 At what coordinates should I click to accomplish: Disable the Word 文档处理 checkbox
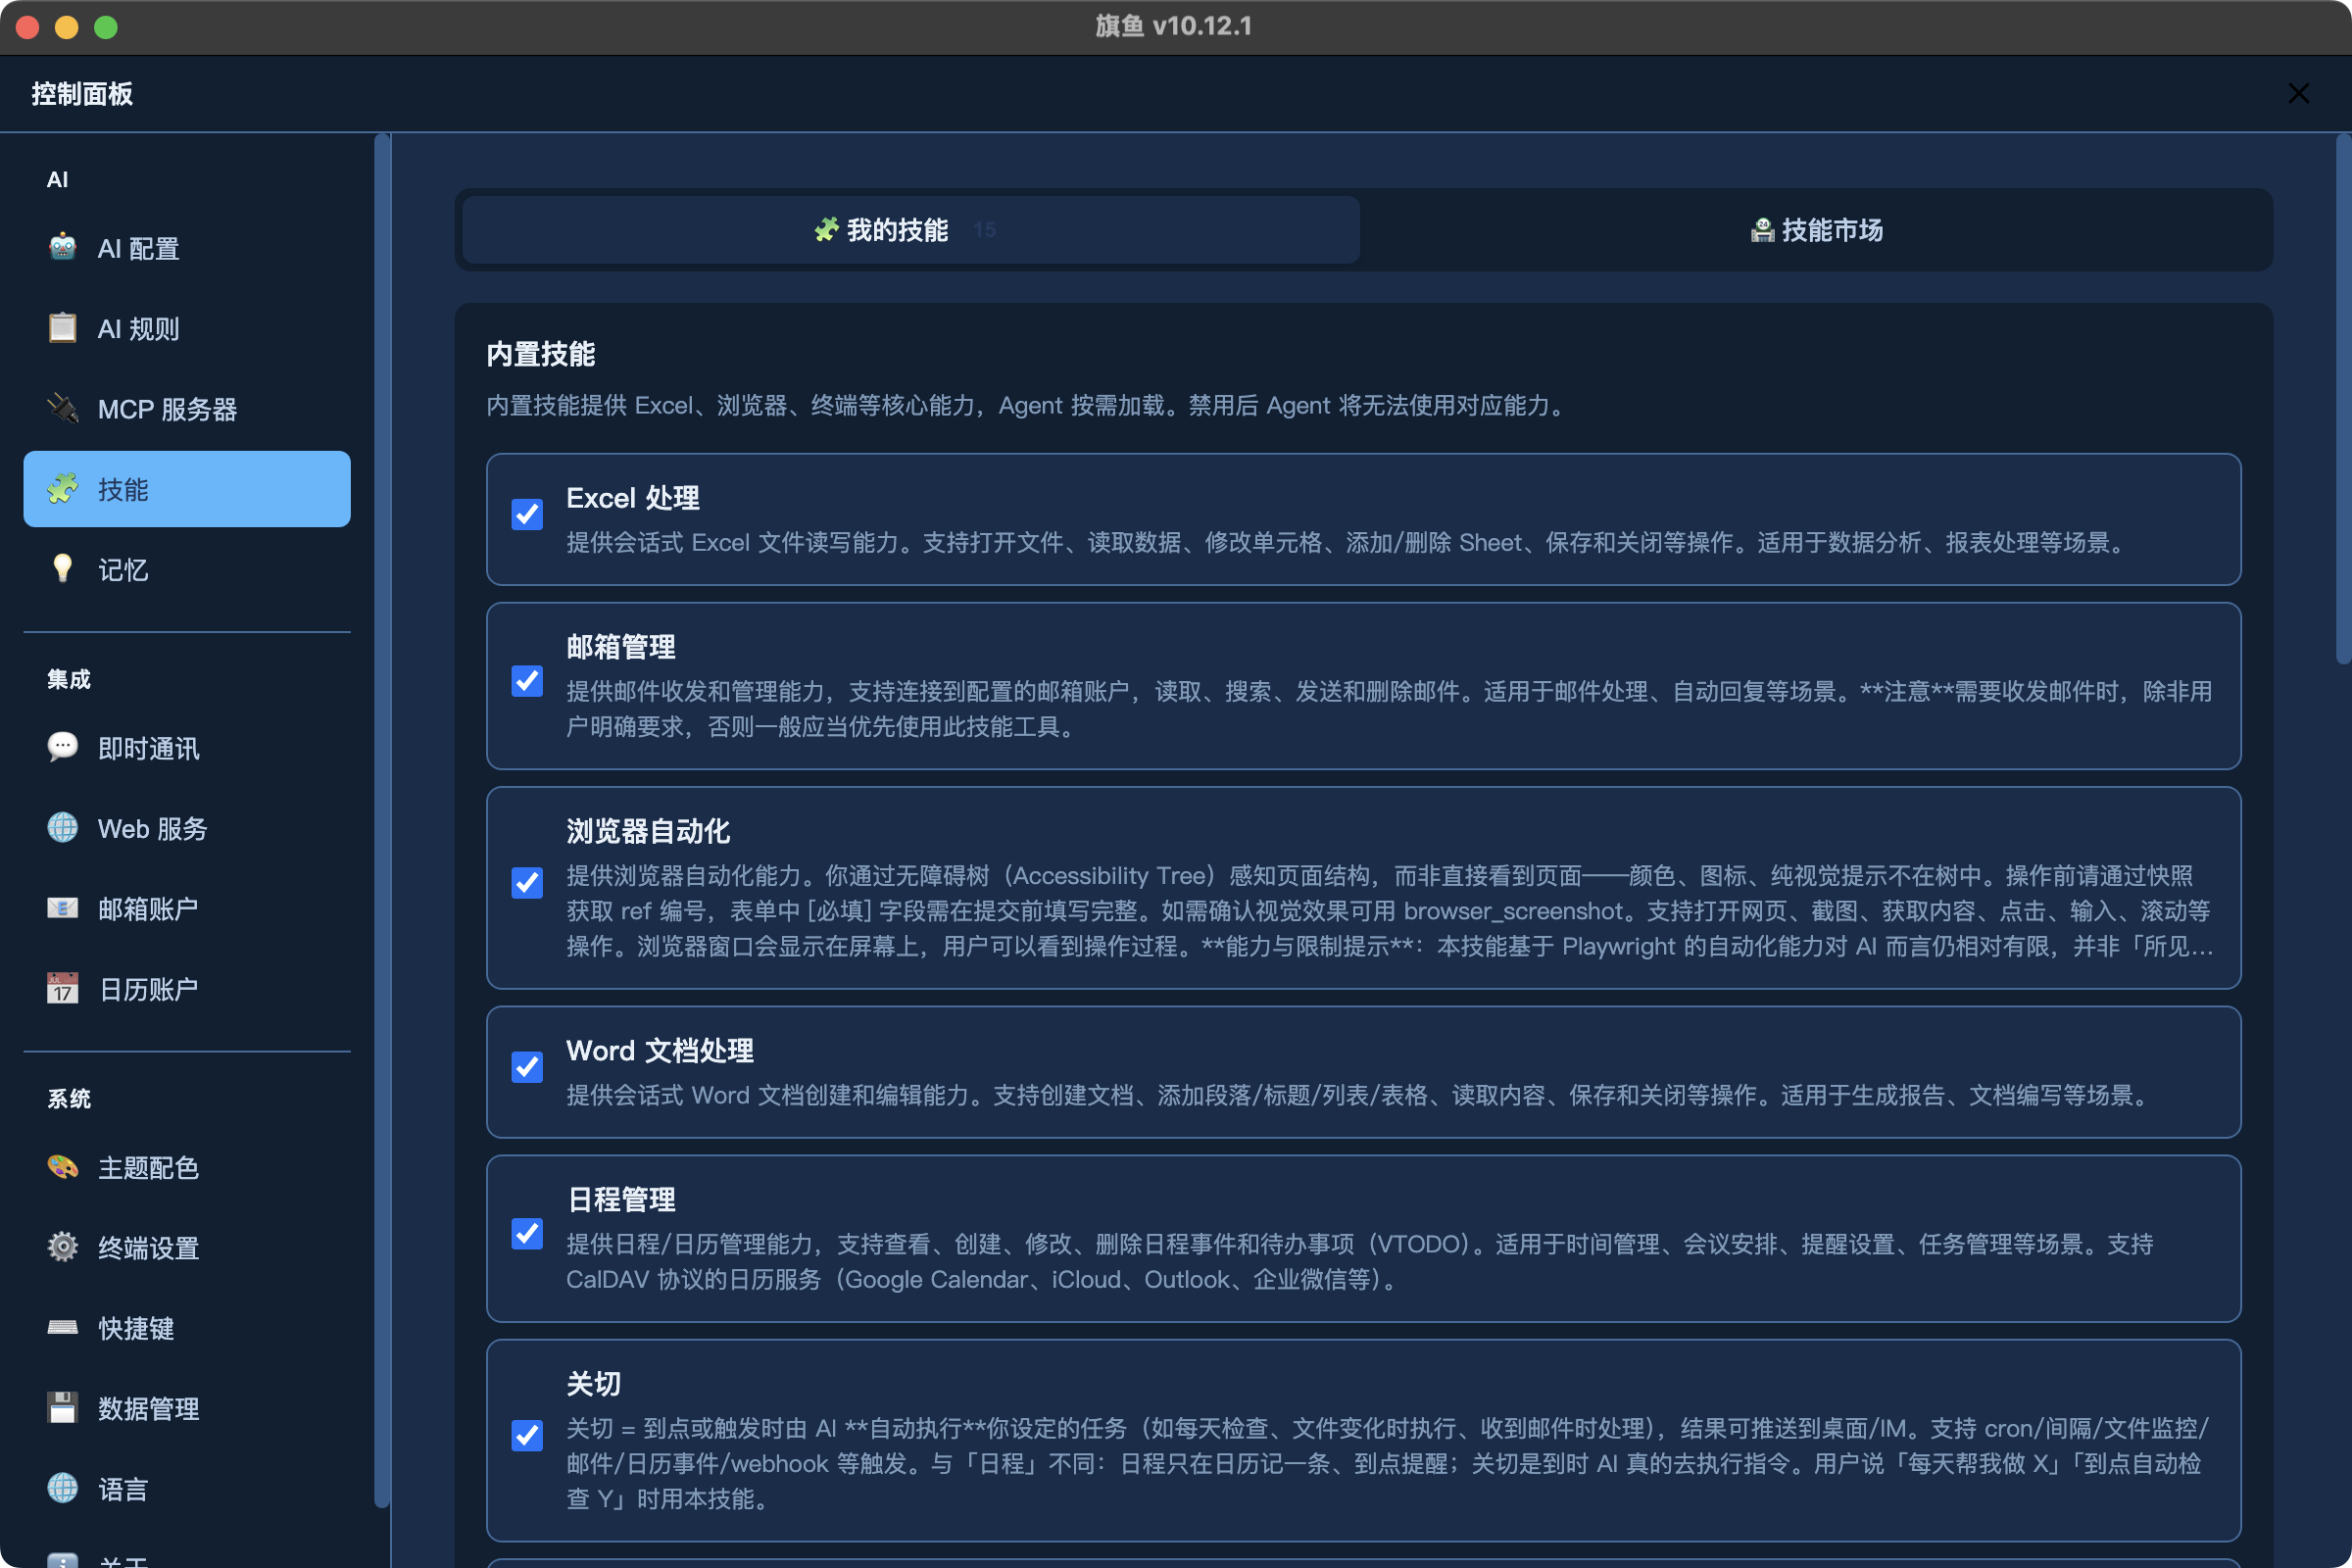[527, 1067]
